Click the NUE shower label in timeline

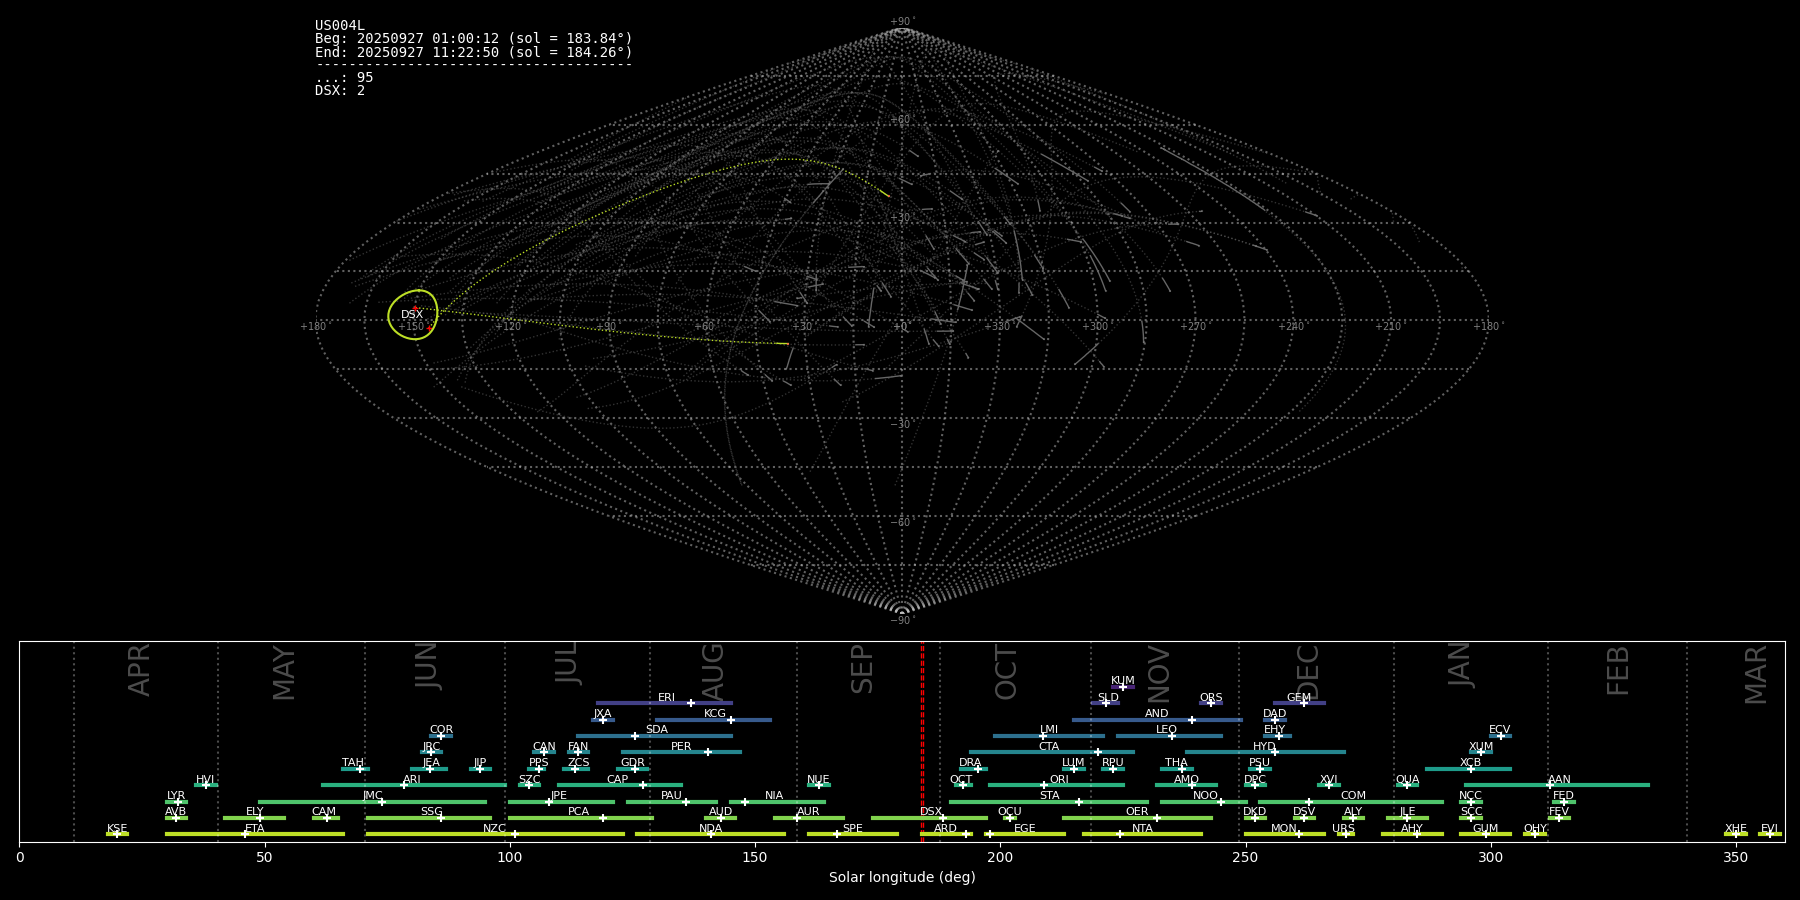pos(818,780)
